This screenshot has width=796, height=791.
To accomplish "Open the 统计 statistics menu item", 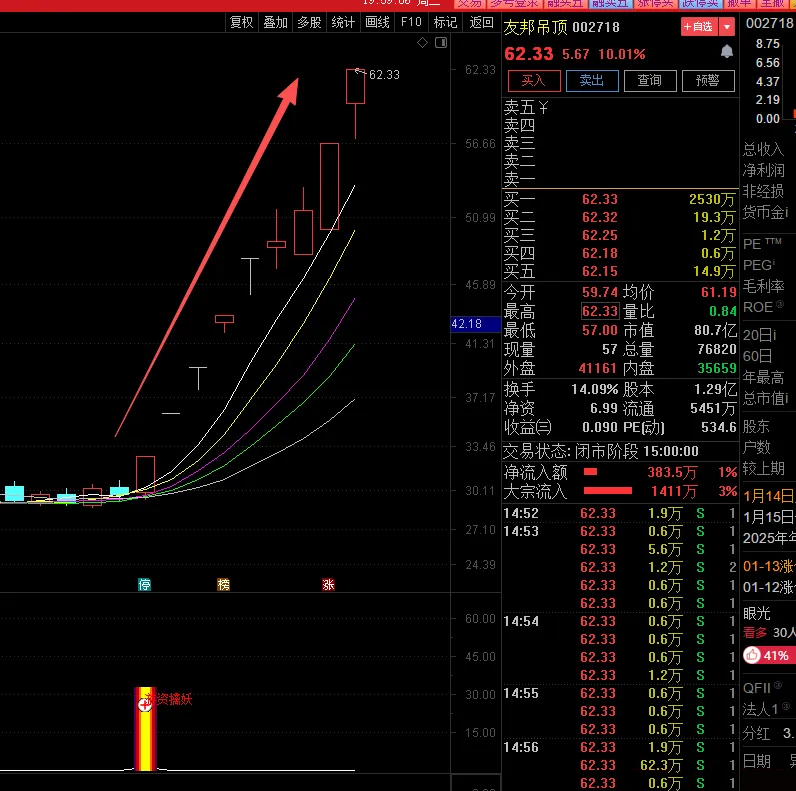I will tap(343, 22).
